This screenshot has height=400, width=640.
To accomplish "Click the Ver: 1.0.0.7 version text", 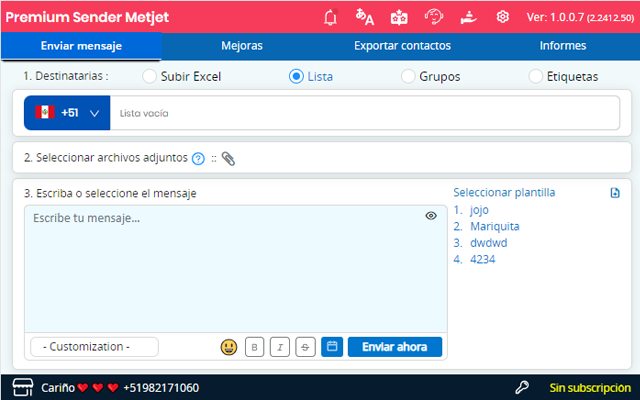I will tap(580, 18).
